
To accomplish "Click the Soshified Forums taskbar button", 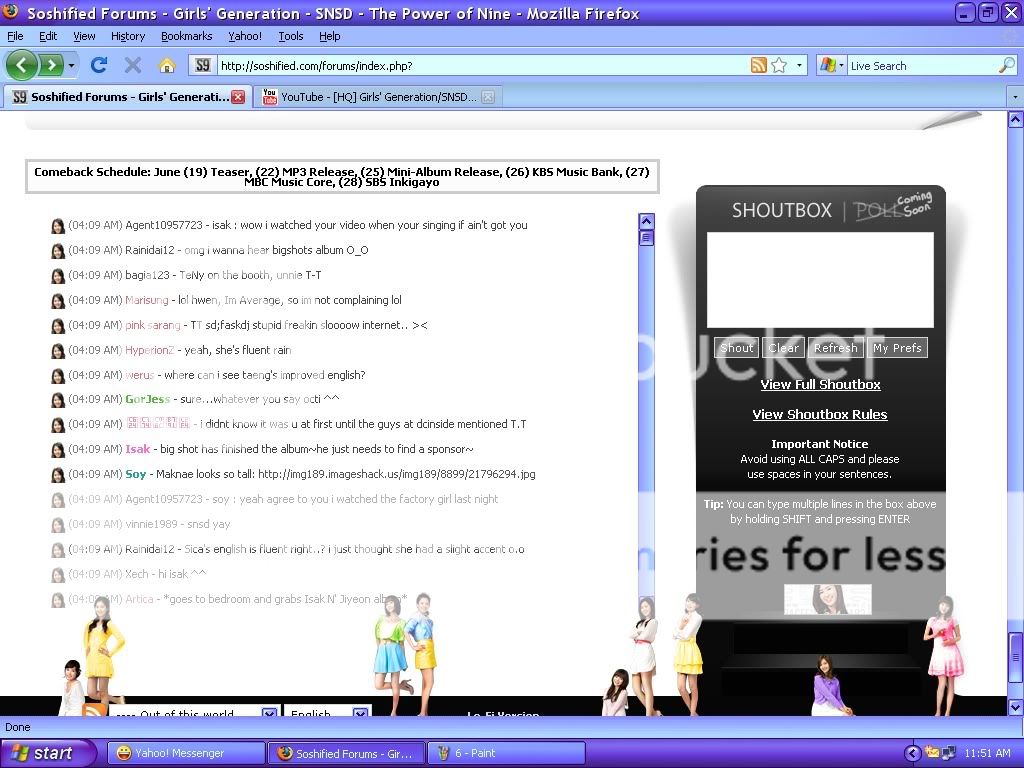I will 346,753.
